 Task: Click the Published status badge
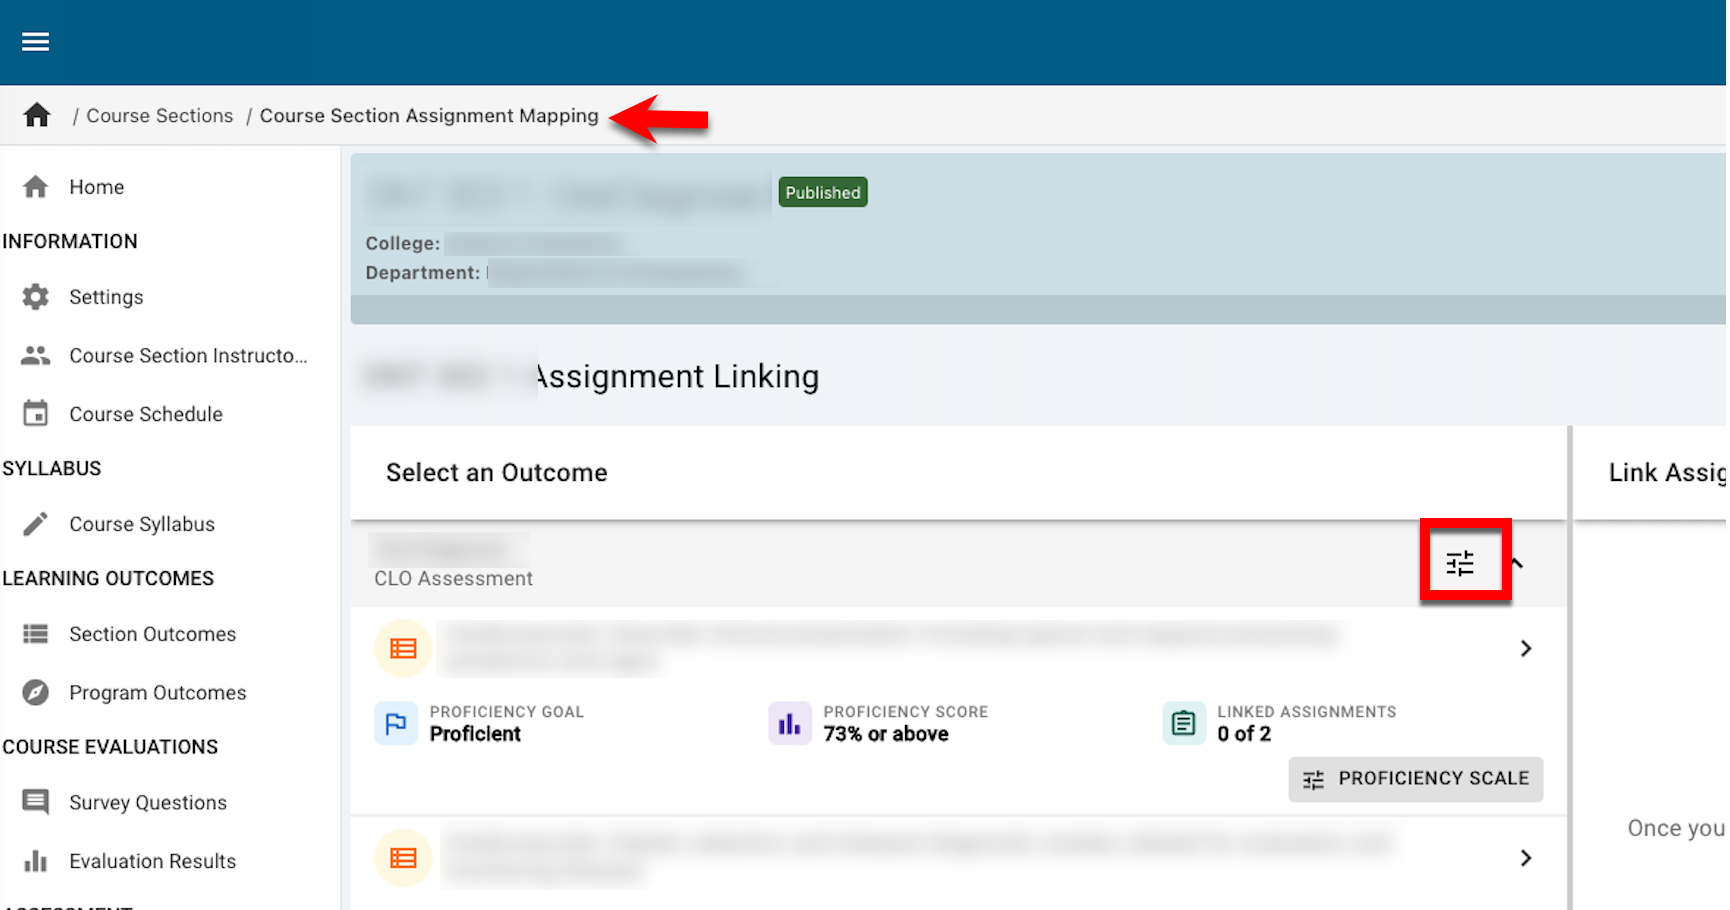click(x=822, y=193)
